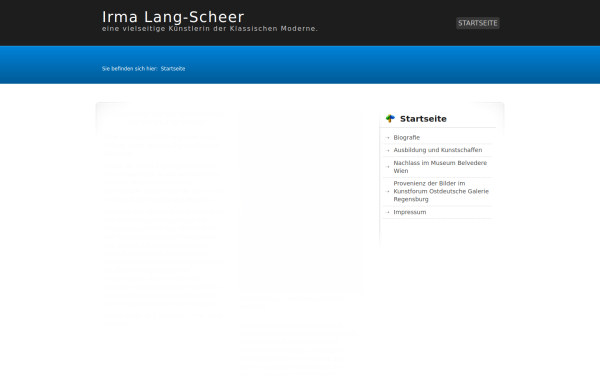600x375 pixels.
Task: Open Provenienz der Bilder Regensburg page
Action: [x=441, y=191]
